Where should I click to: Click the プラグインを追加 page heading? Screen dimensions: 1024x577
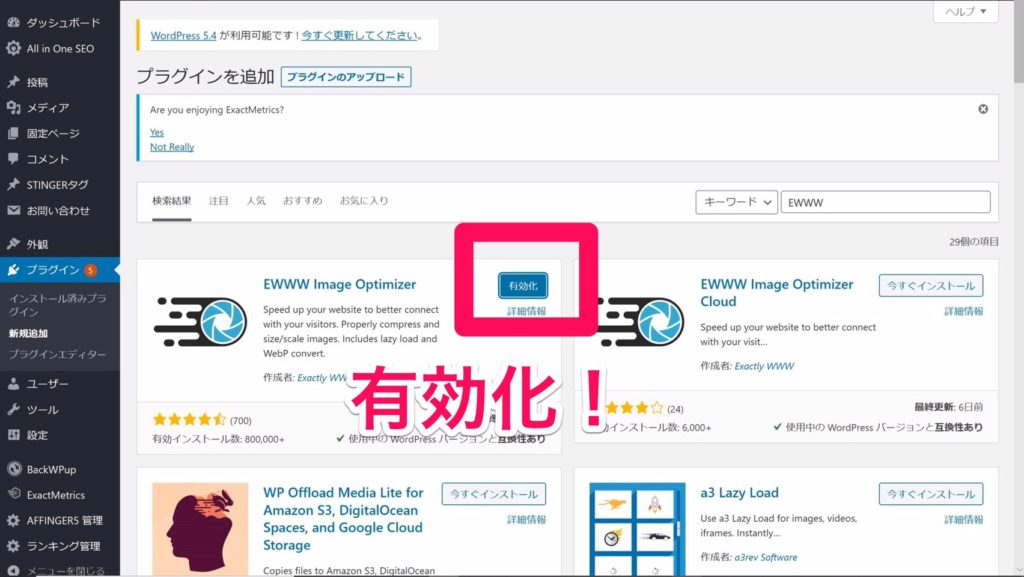pos(205,76)
